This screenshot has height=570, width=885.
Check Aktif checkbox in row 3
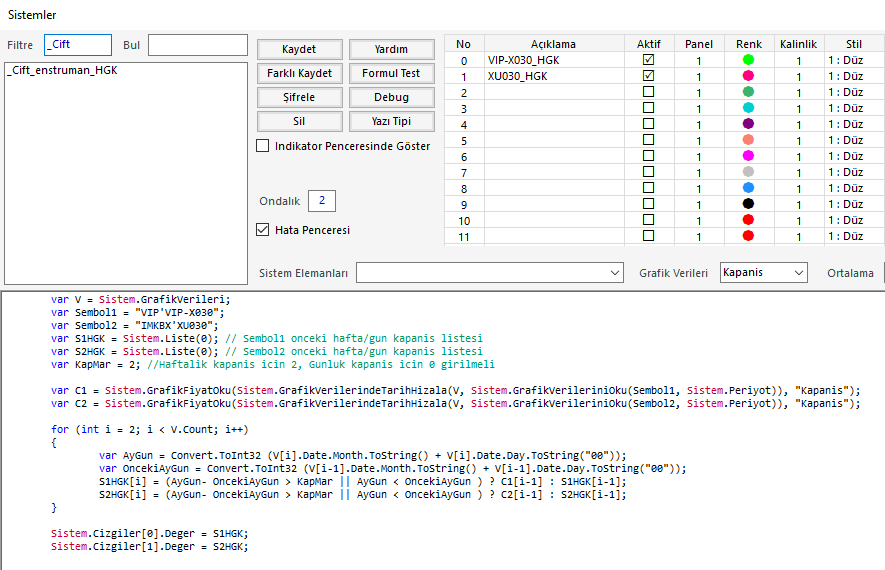[x=649, y=108]
